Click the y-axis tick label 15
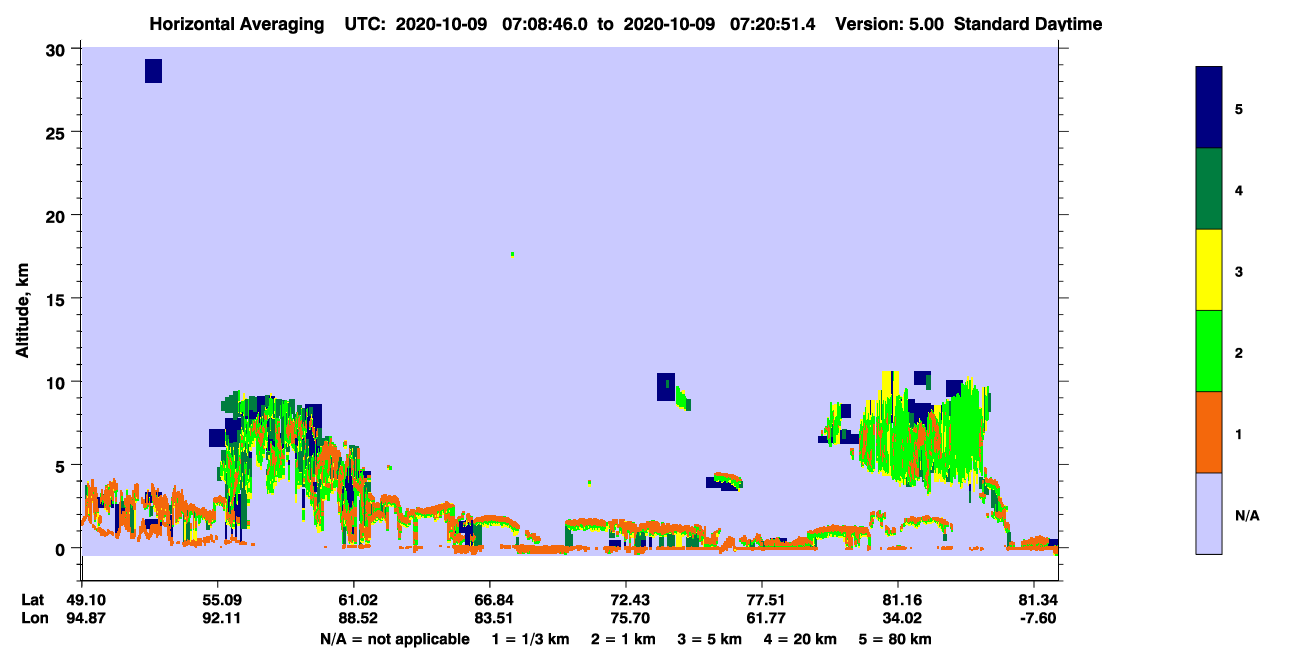This screenshot has height=667, width=1300. [57, 299]
